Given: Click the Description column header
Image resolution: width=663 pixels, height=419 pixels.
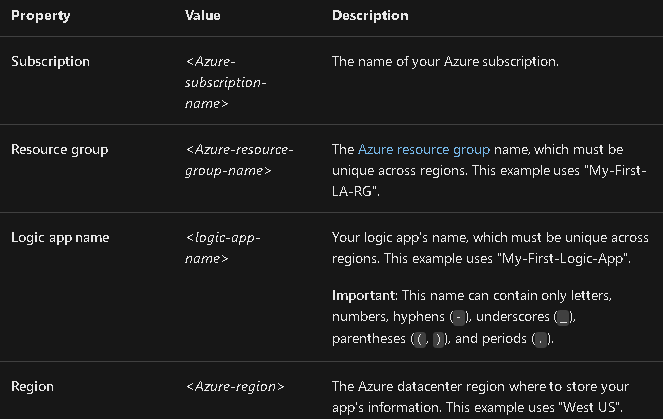Looking at the screenshot, I should 370,16.
